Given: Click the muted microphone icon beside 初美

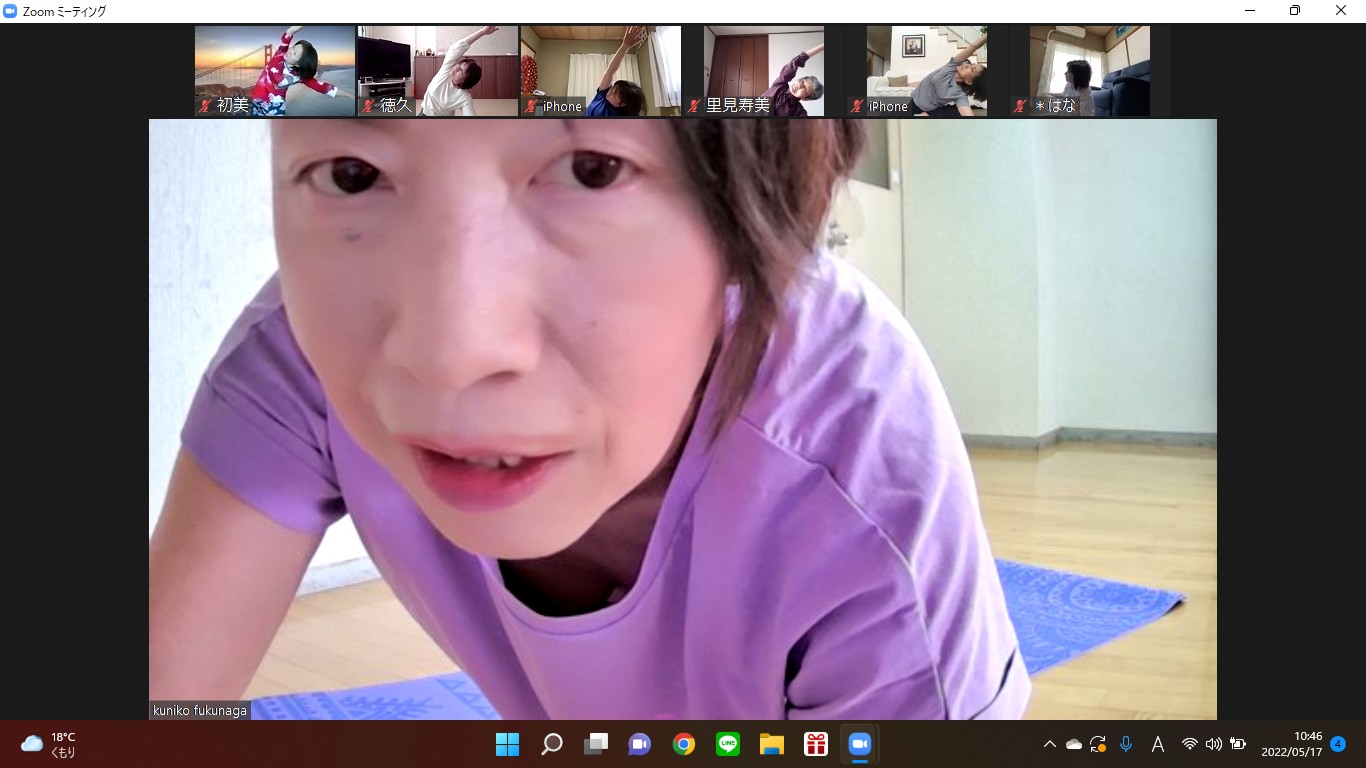Looking at the screenshot, I should 206,105.
